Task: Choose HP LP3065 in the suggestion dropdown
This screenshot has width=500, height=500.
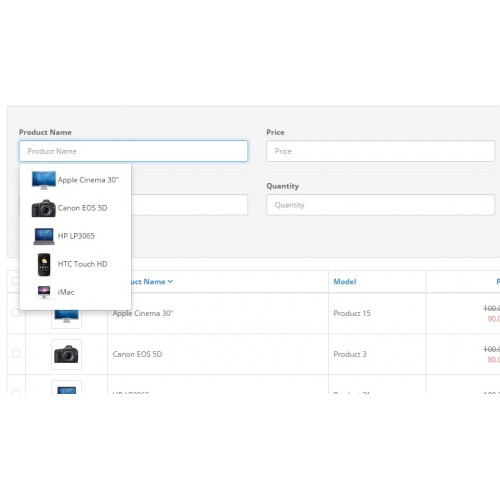Action: click(x=76, y=236)
